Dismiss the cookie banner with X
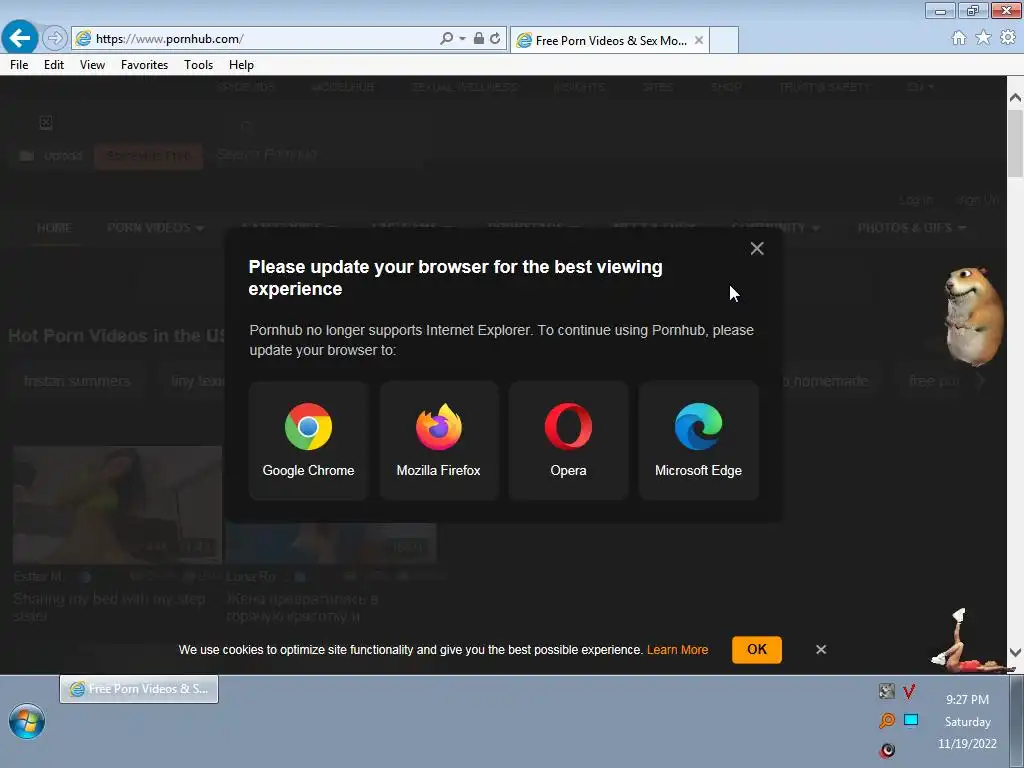The image size is (1024, 768). 821,650
